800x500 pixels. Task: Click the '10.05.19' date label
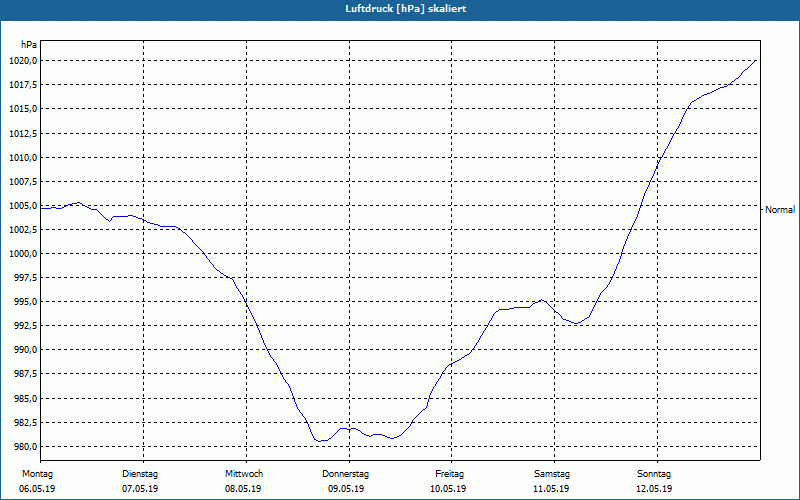[x=448, y=489]
